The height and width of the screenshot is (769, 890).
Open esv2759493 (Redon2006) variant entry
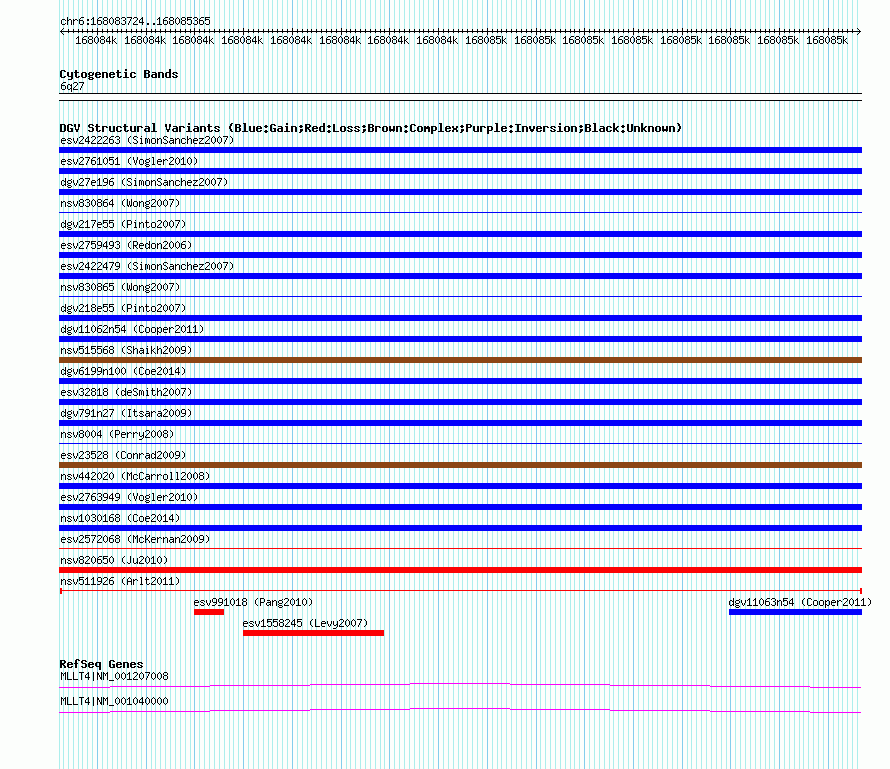126,245
